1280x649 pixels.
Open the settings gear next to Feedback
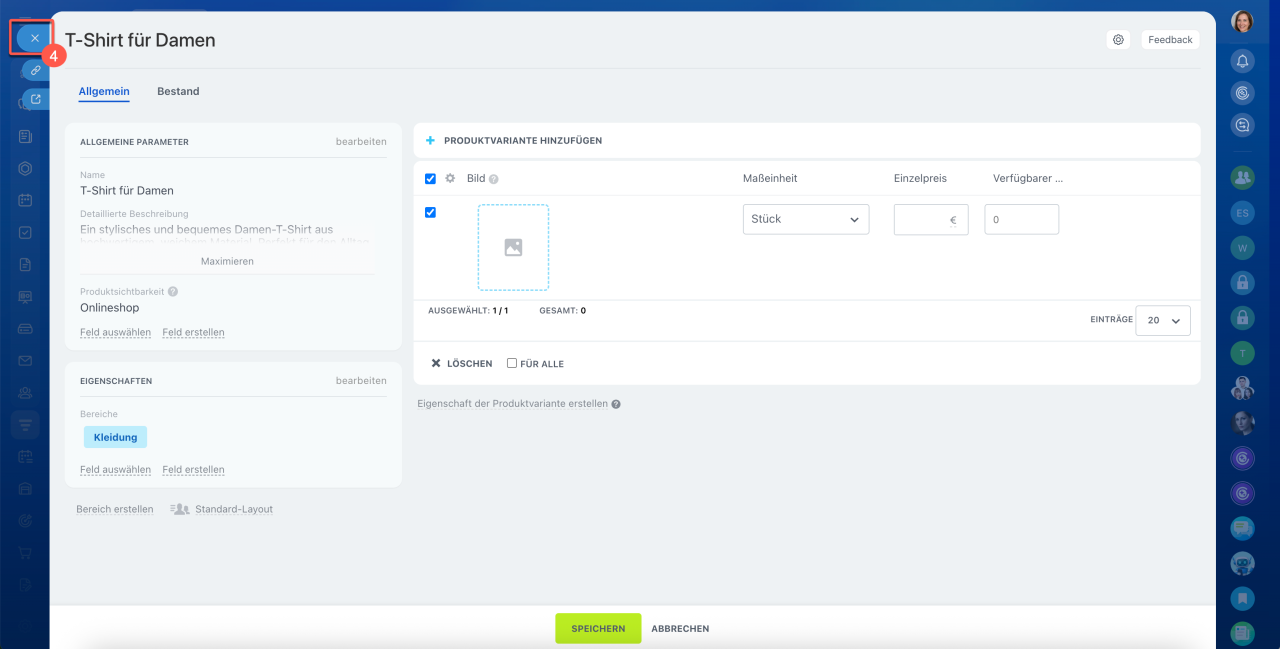tap(1118, 40)
